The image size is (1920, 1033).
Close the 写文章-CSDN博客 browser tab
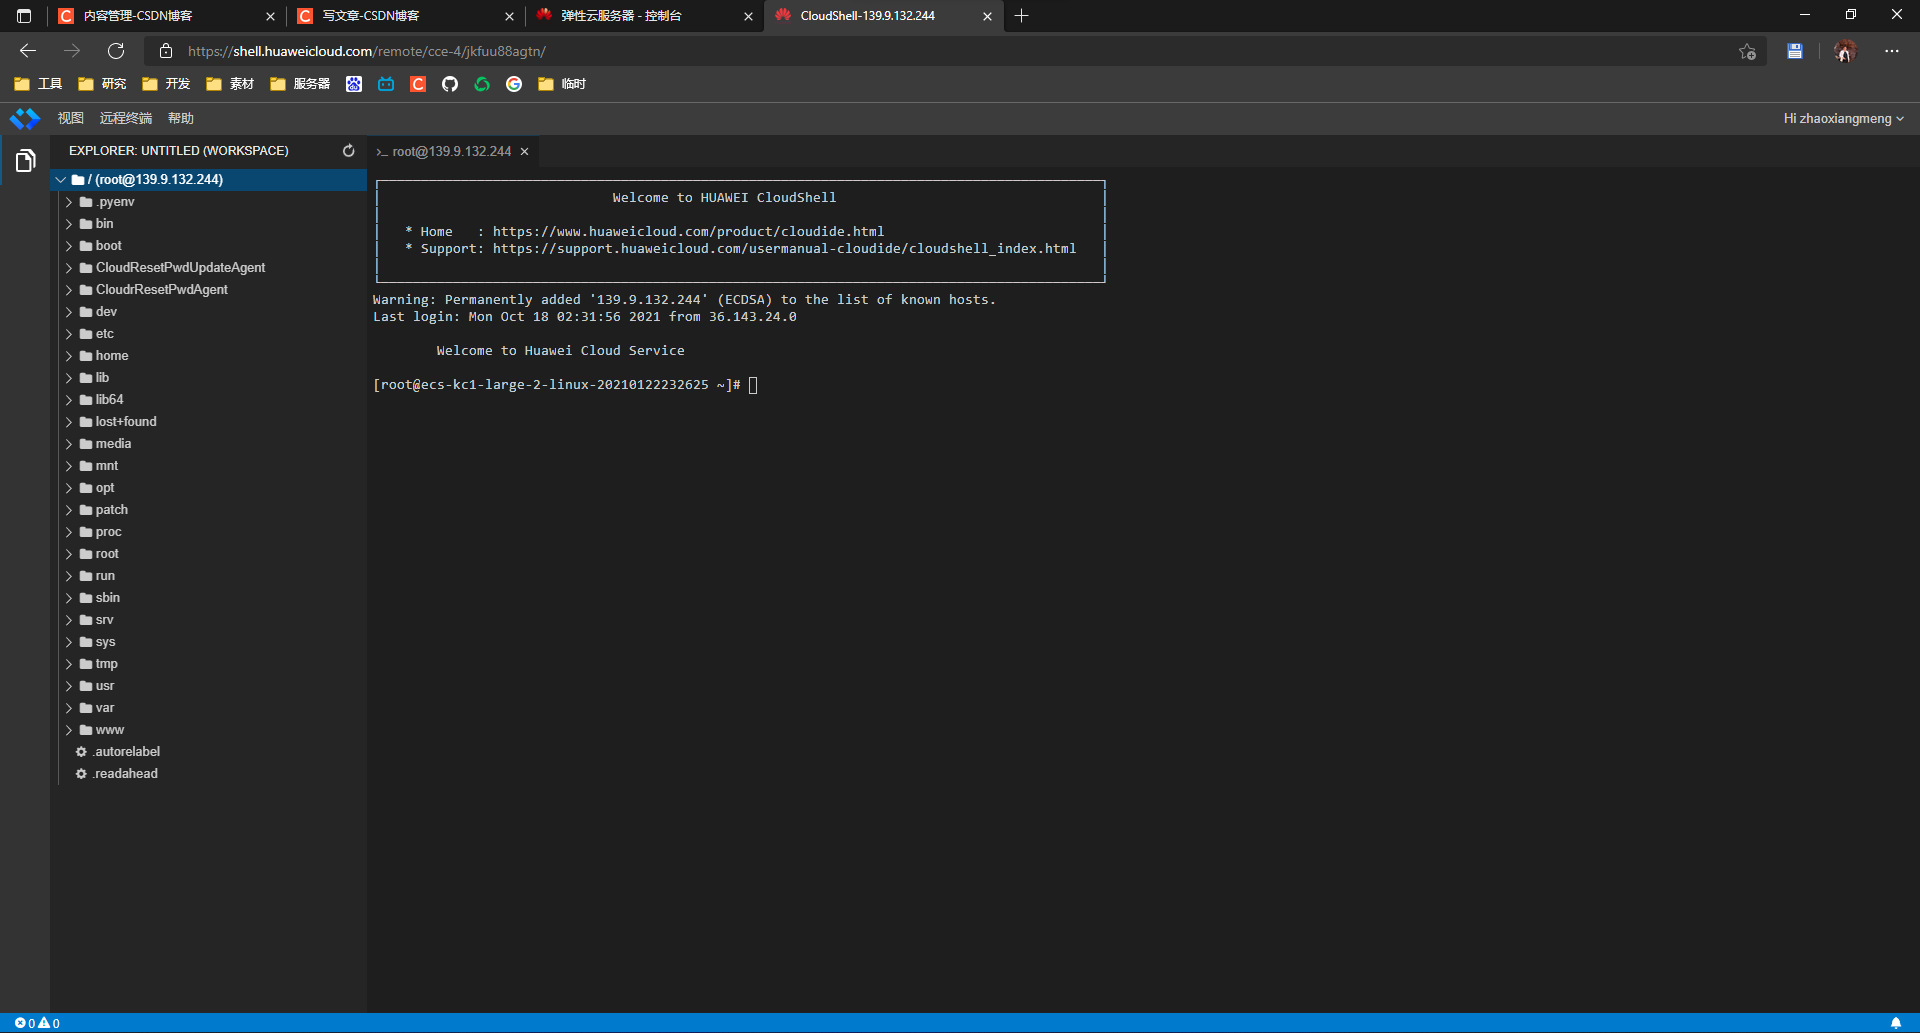click(x=509, y=16)
